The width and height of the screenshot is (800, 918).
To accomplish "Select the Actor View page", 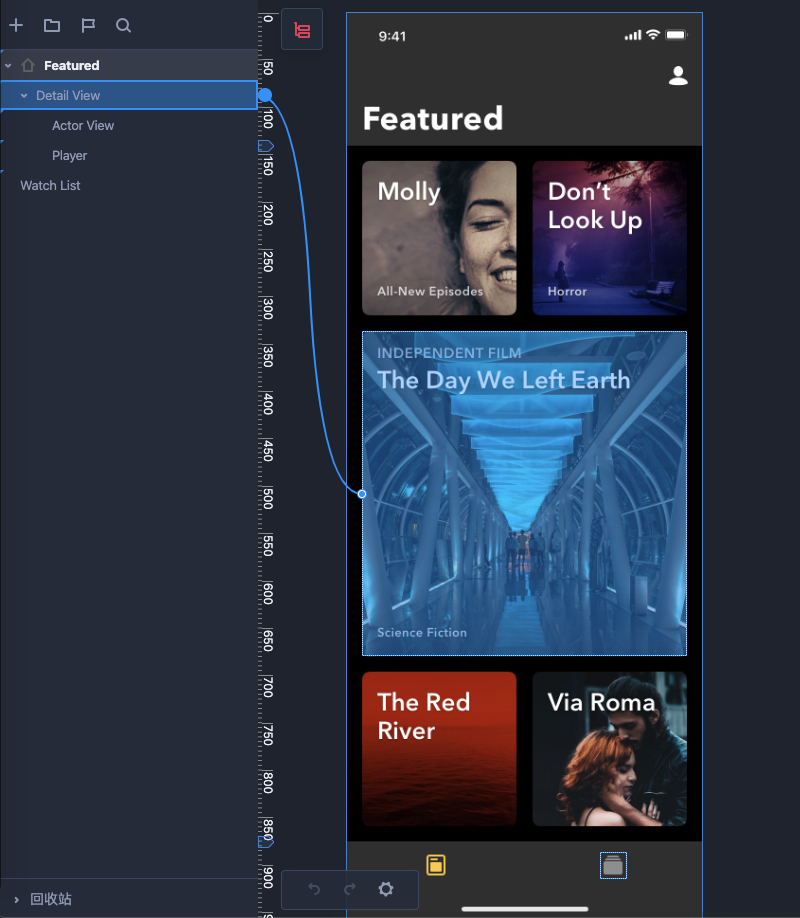I will point(83,126).
